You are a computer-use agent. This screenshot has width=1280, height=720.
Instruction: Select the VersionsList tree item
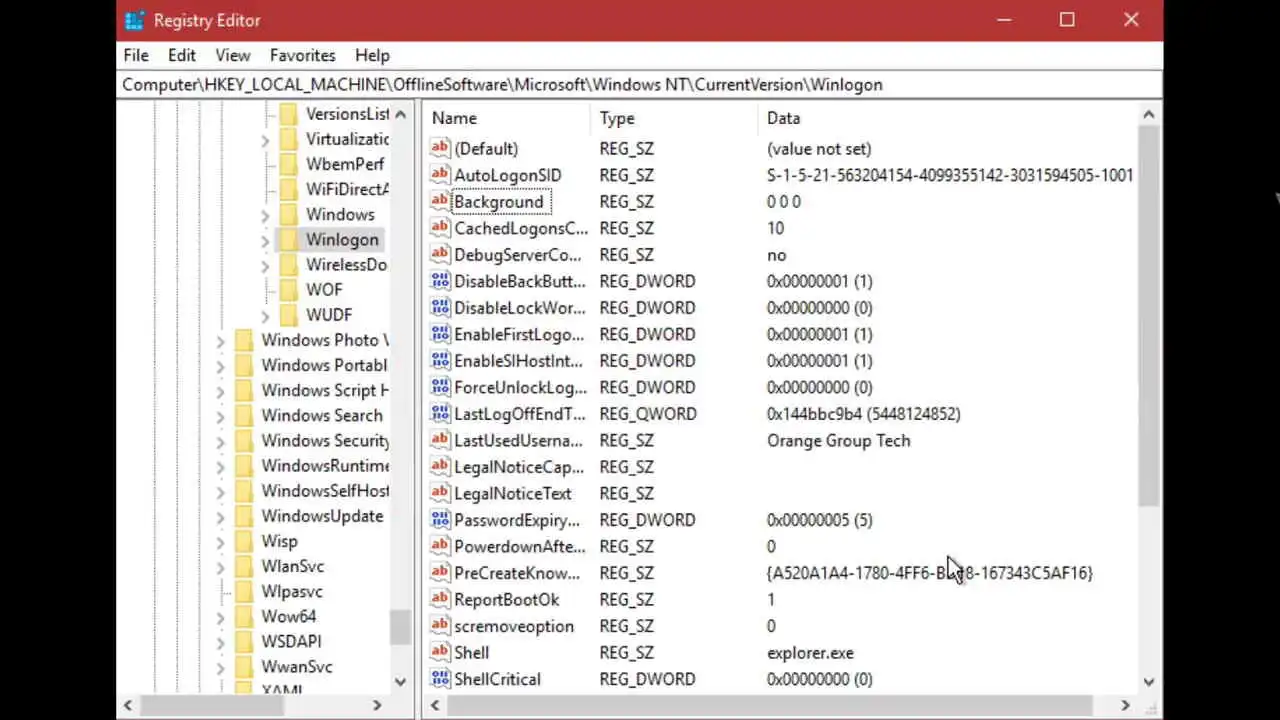347,114
